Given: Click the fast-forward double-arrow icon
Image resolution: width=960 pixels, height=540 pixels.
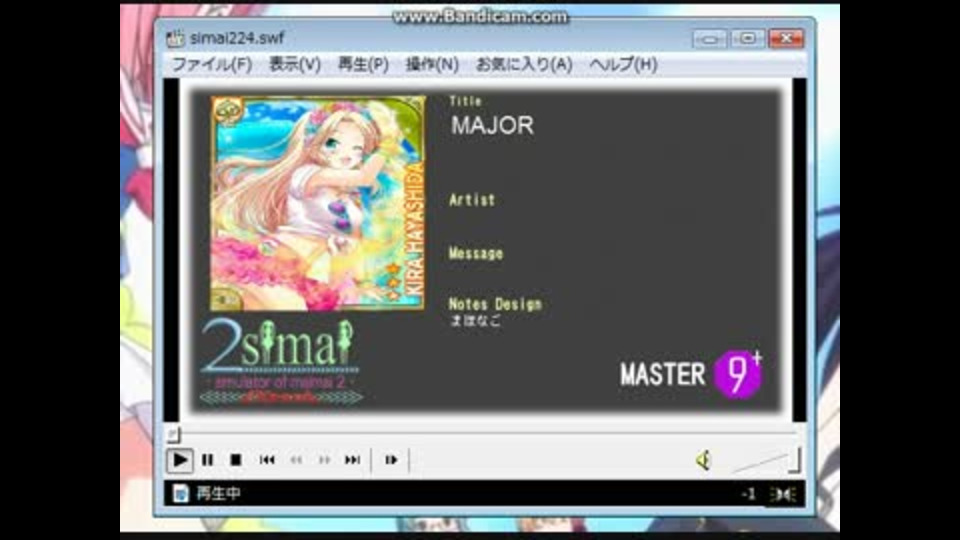Looking at the screenshot, I should click(324, 460).
